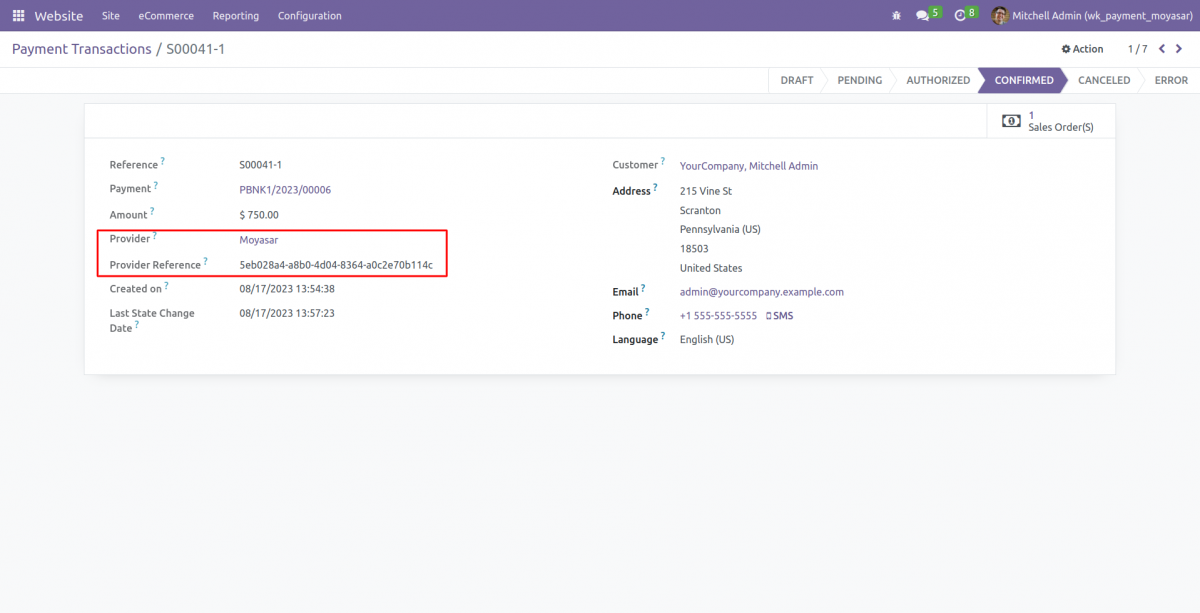This screenshot has width=1200, height=613.
Task: Click the Website app title
Action: click(x=59, y=15)
